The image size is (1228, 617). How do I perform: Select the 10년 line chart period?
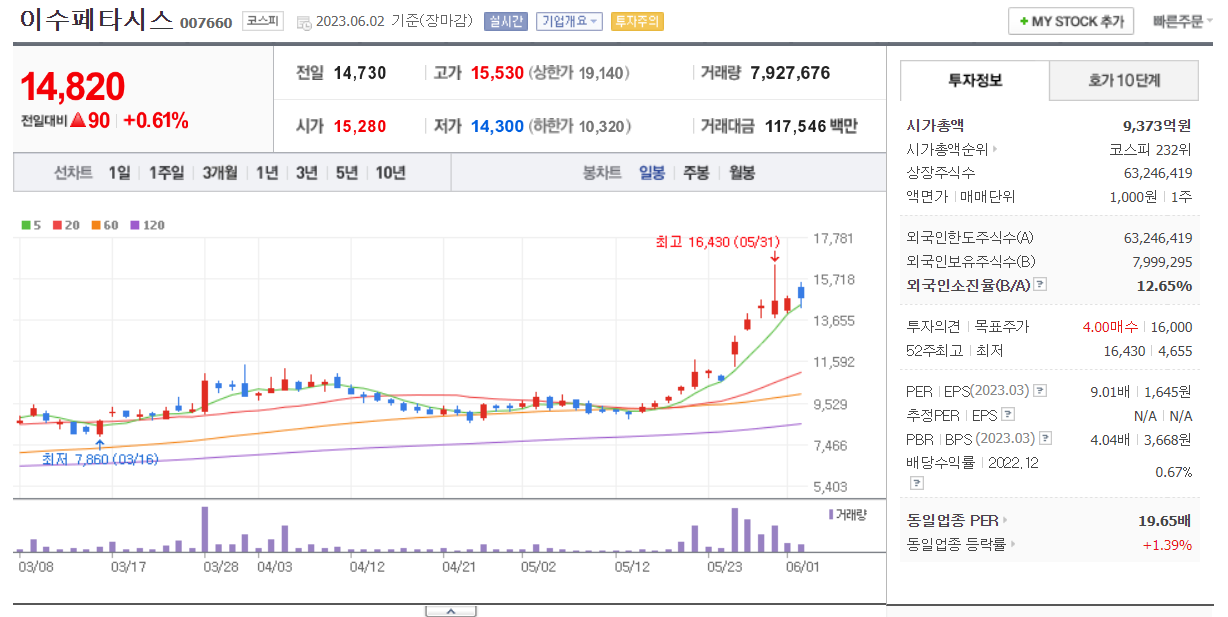[x=391, y=173]
